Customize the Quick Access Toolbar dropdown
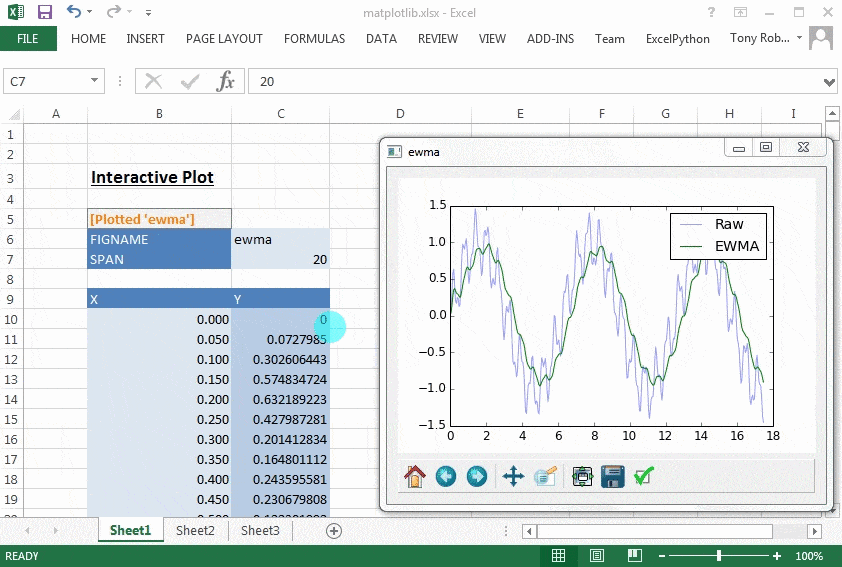842x567 pixels. point(148,12)
